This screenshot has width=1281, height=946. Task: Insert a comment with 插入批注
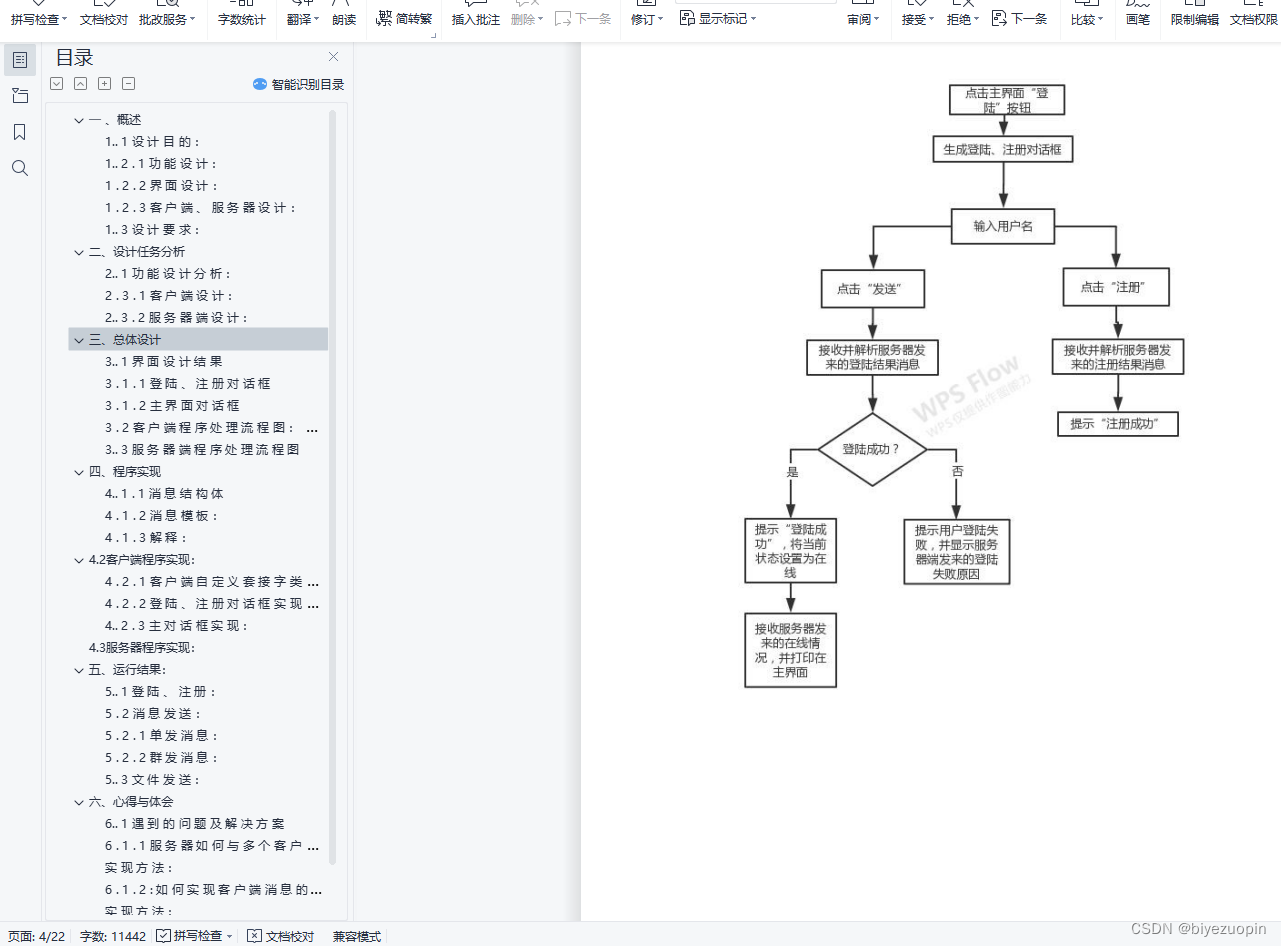[x=475, y=18]
